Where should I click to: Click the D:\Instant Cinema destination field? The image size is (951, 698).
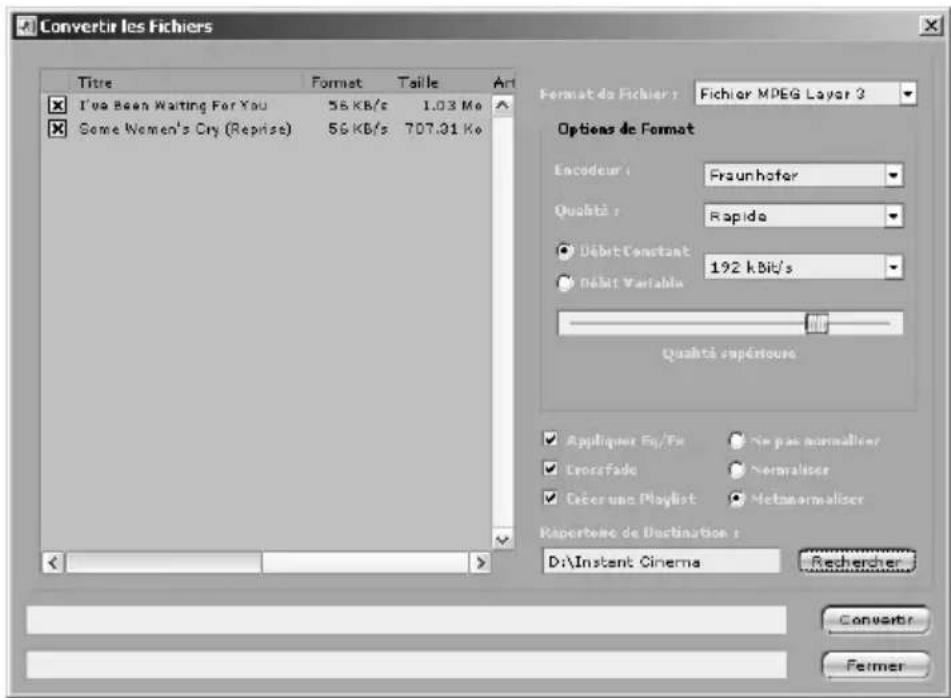662,562
